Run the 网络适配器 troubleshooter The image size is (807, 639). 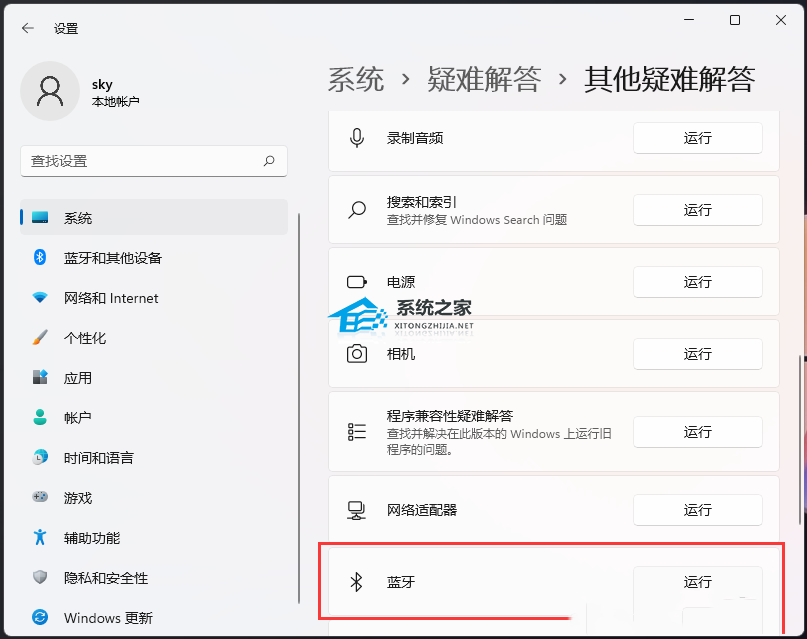[x=697, y=510]
